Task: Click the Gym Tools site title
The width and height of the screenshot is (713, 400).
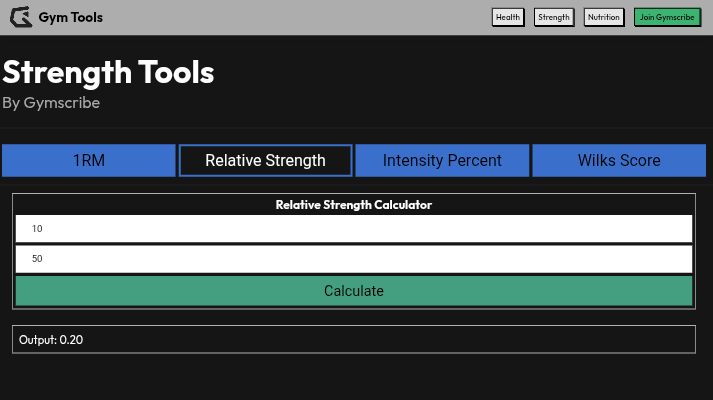Action: coord(70,17)
